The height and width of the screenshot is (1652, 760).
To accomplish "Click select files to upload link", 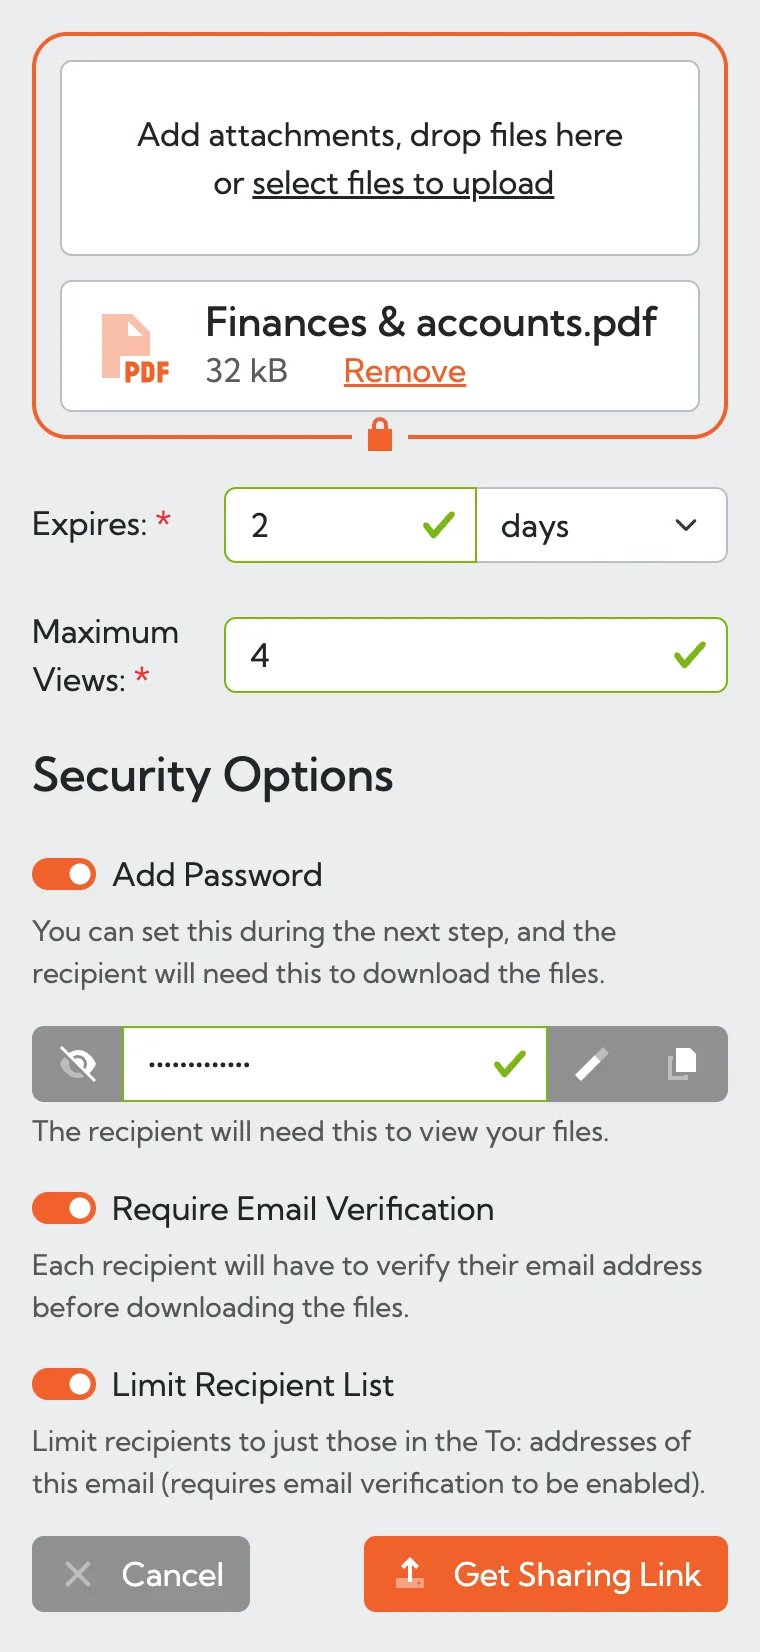I will 403,183.
